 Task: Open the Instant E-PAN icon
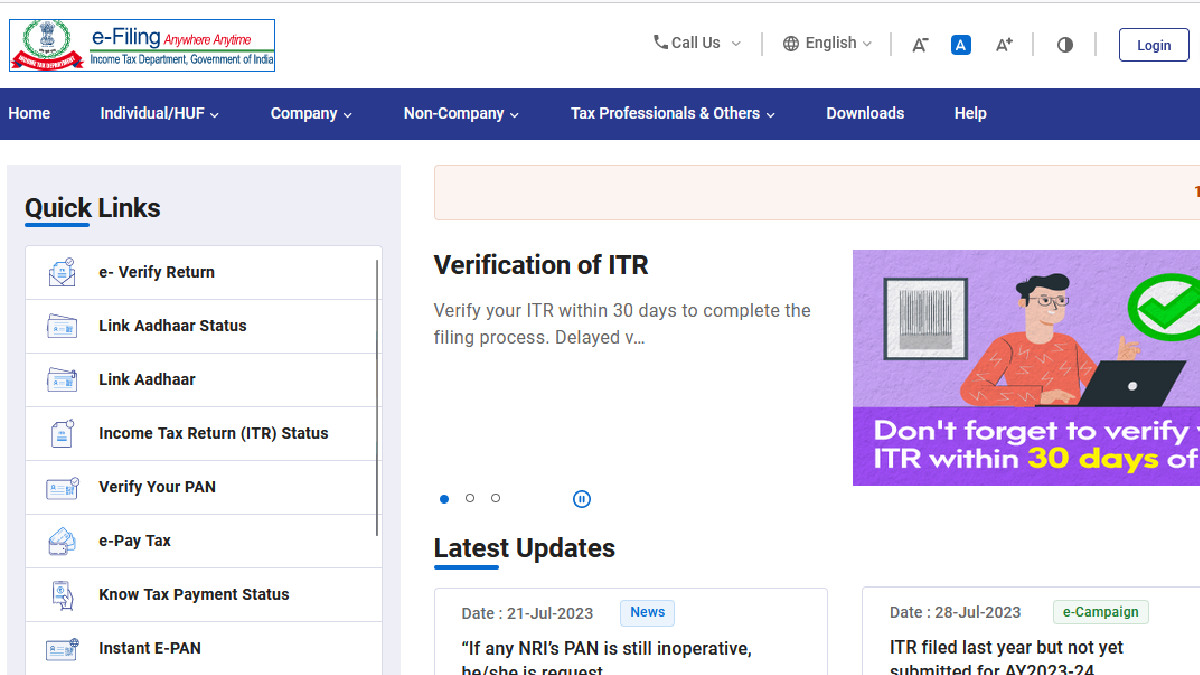[x=61, y=648]
